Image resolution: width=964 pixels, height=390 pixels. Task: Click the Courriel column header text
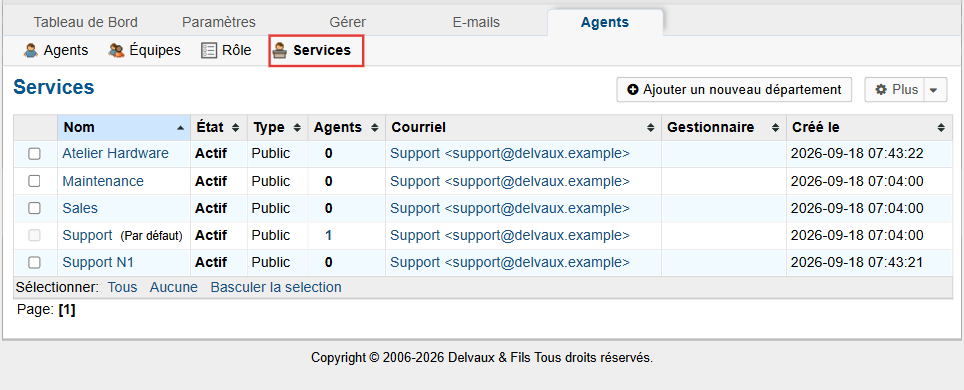click(419, 127)
